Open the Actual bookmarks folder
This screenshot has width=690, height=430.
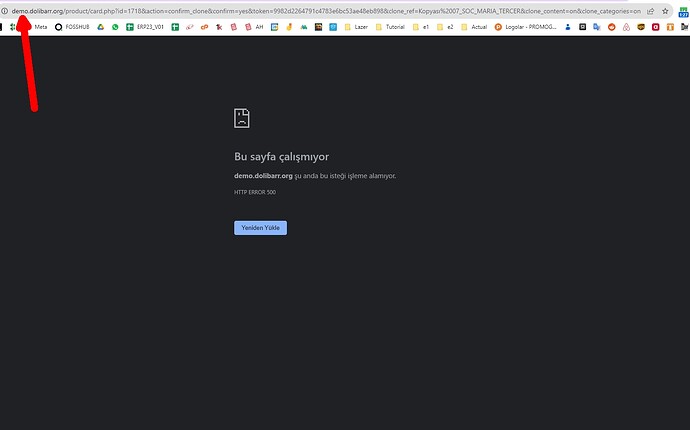click(x=474, y=27)
